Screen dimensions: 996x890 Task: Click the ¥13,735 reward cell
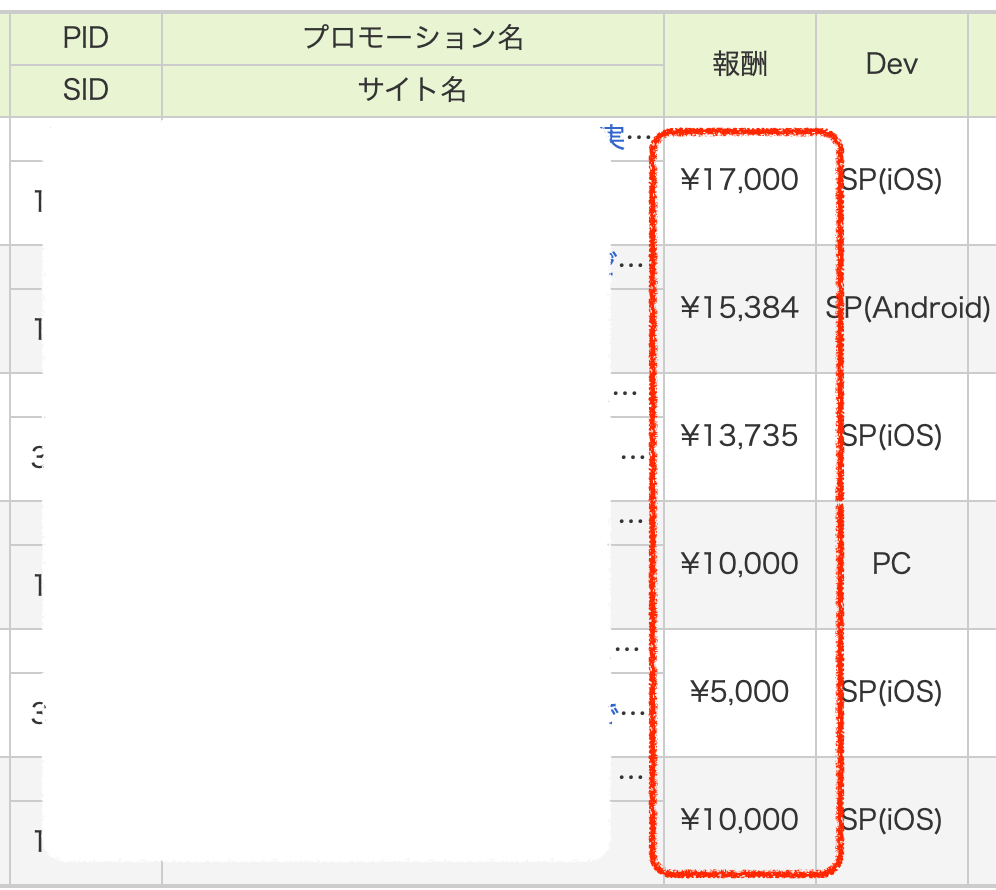(739, 436)
